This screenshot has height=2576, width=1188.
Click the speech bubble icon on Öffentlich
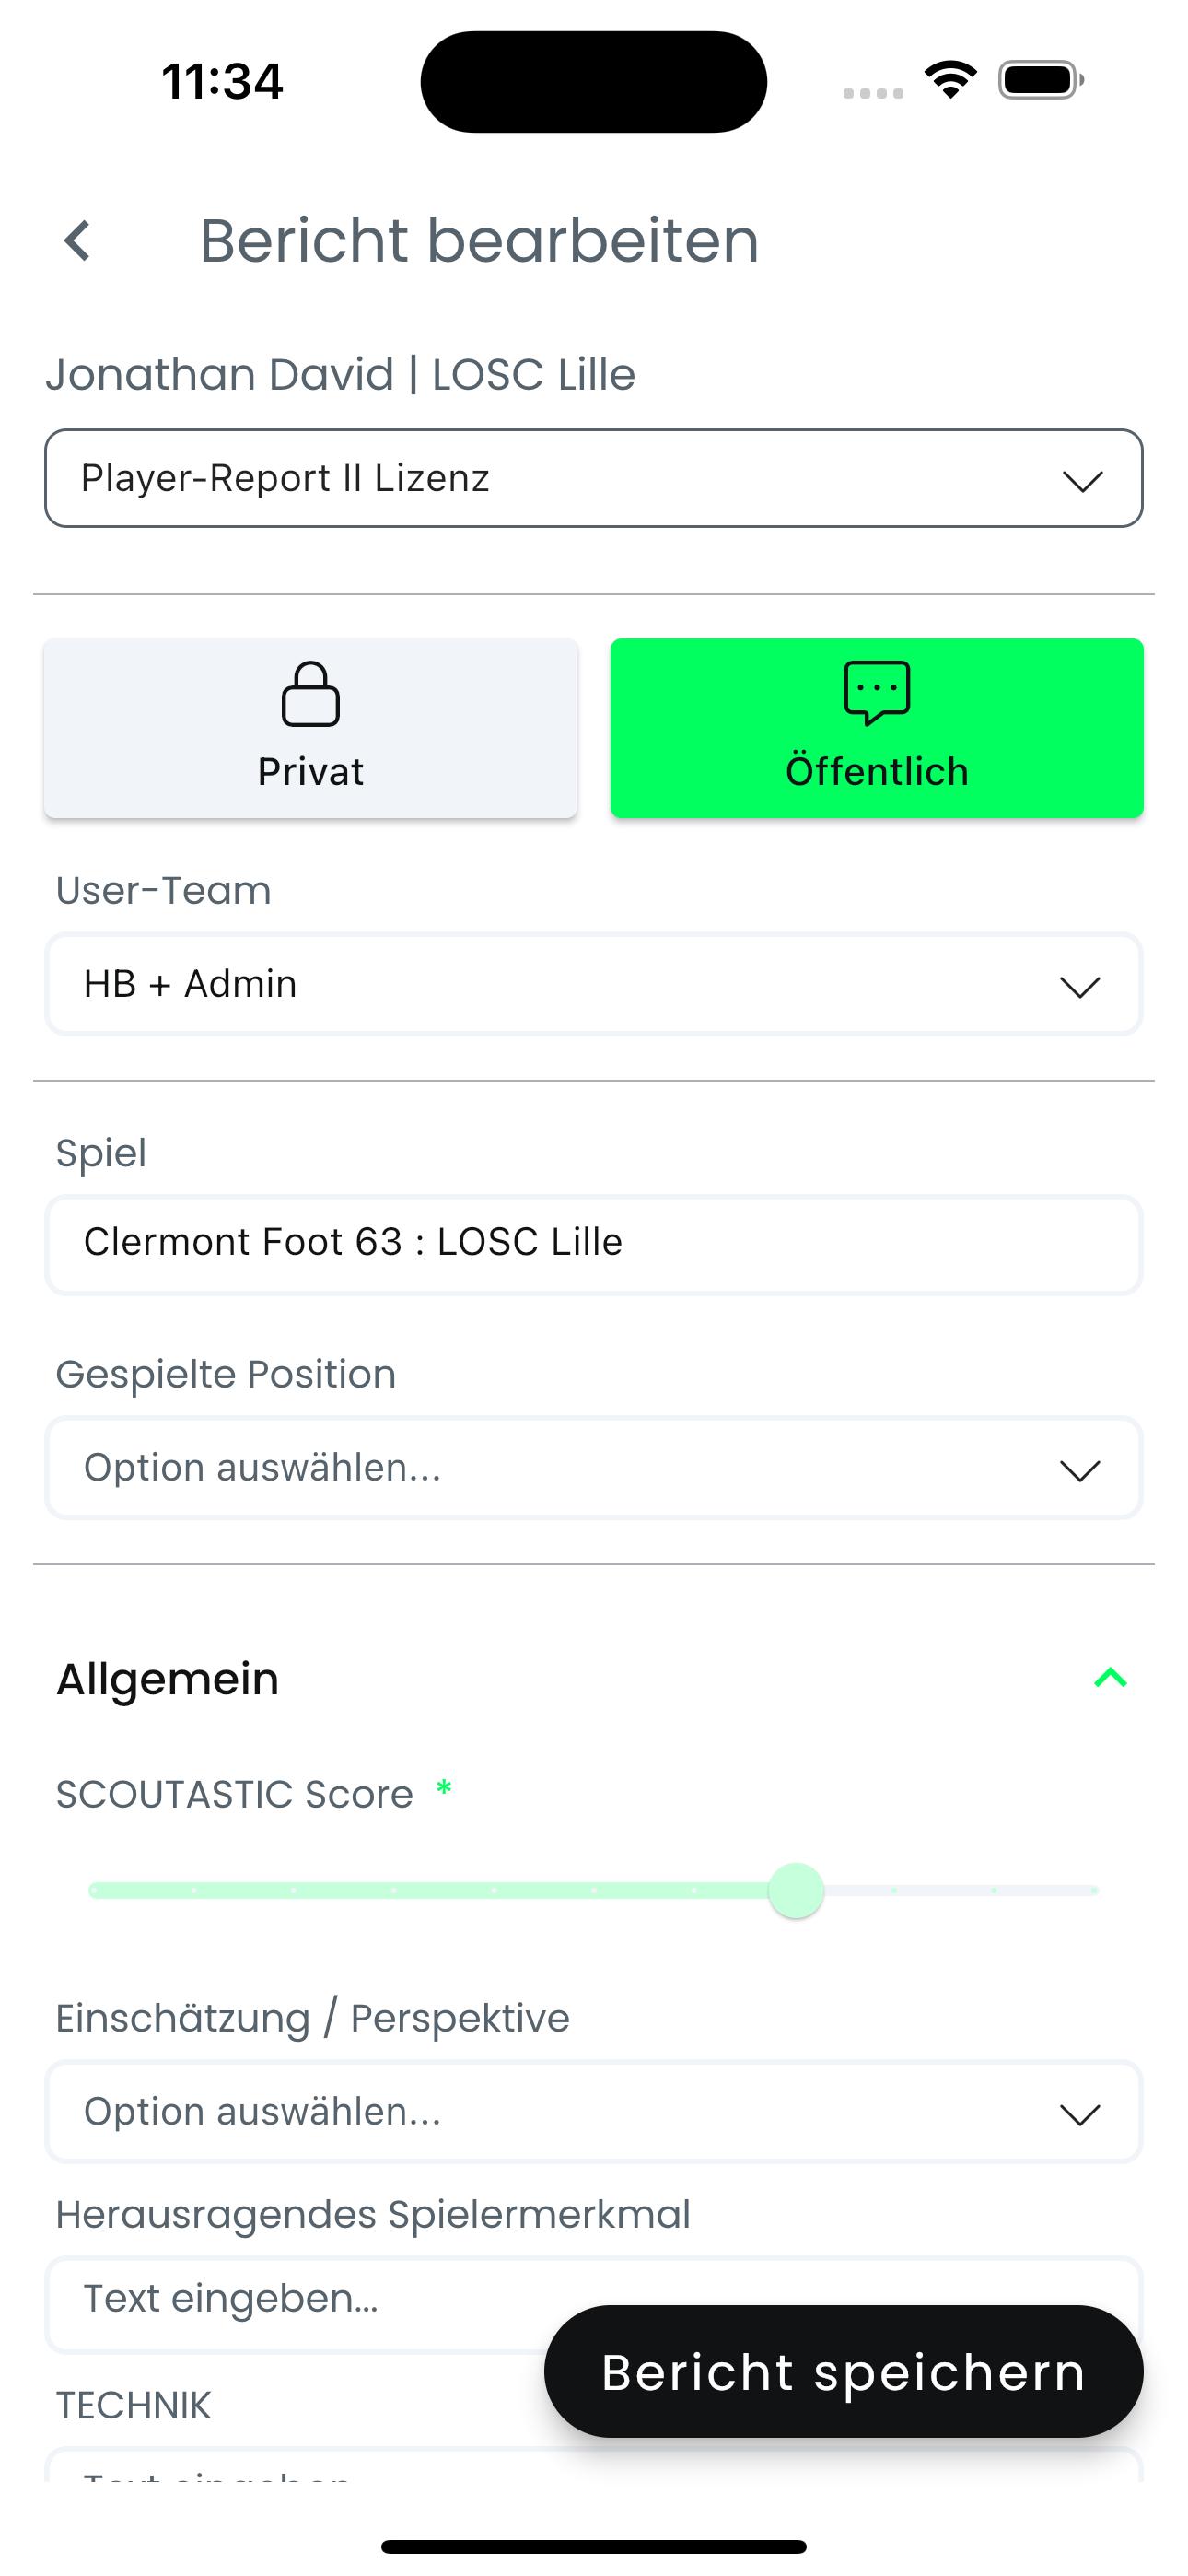pos(877,692)
